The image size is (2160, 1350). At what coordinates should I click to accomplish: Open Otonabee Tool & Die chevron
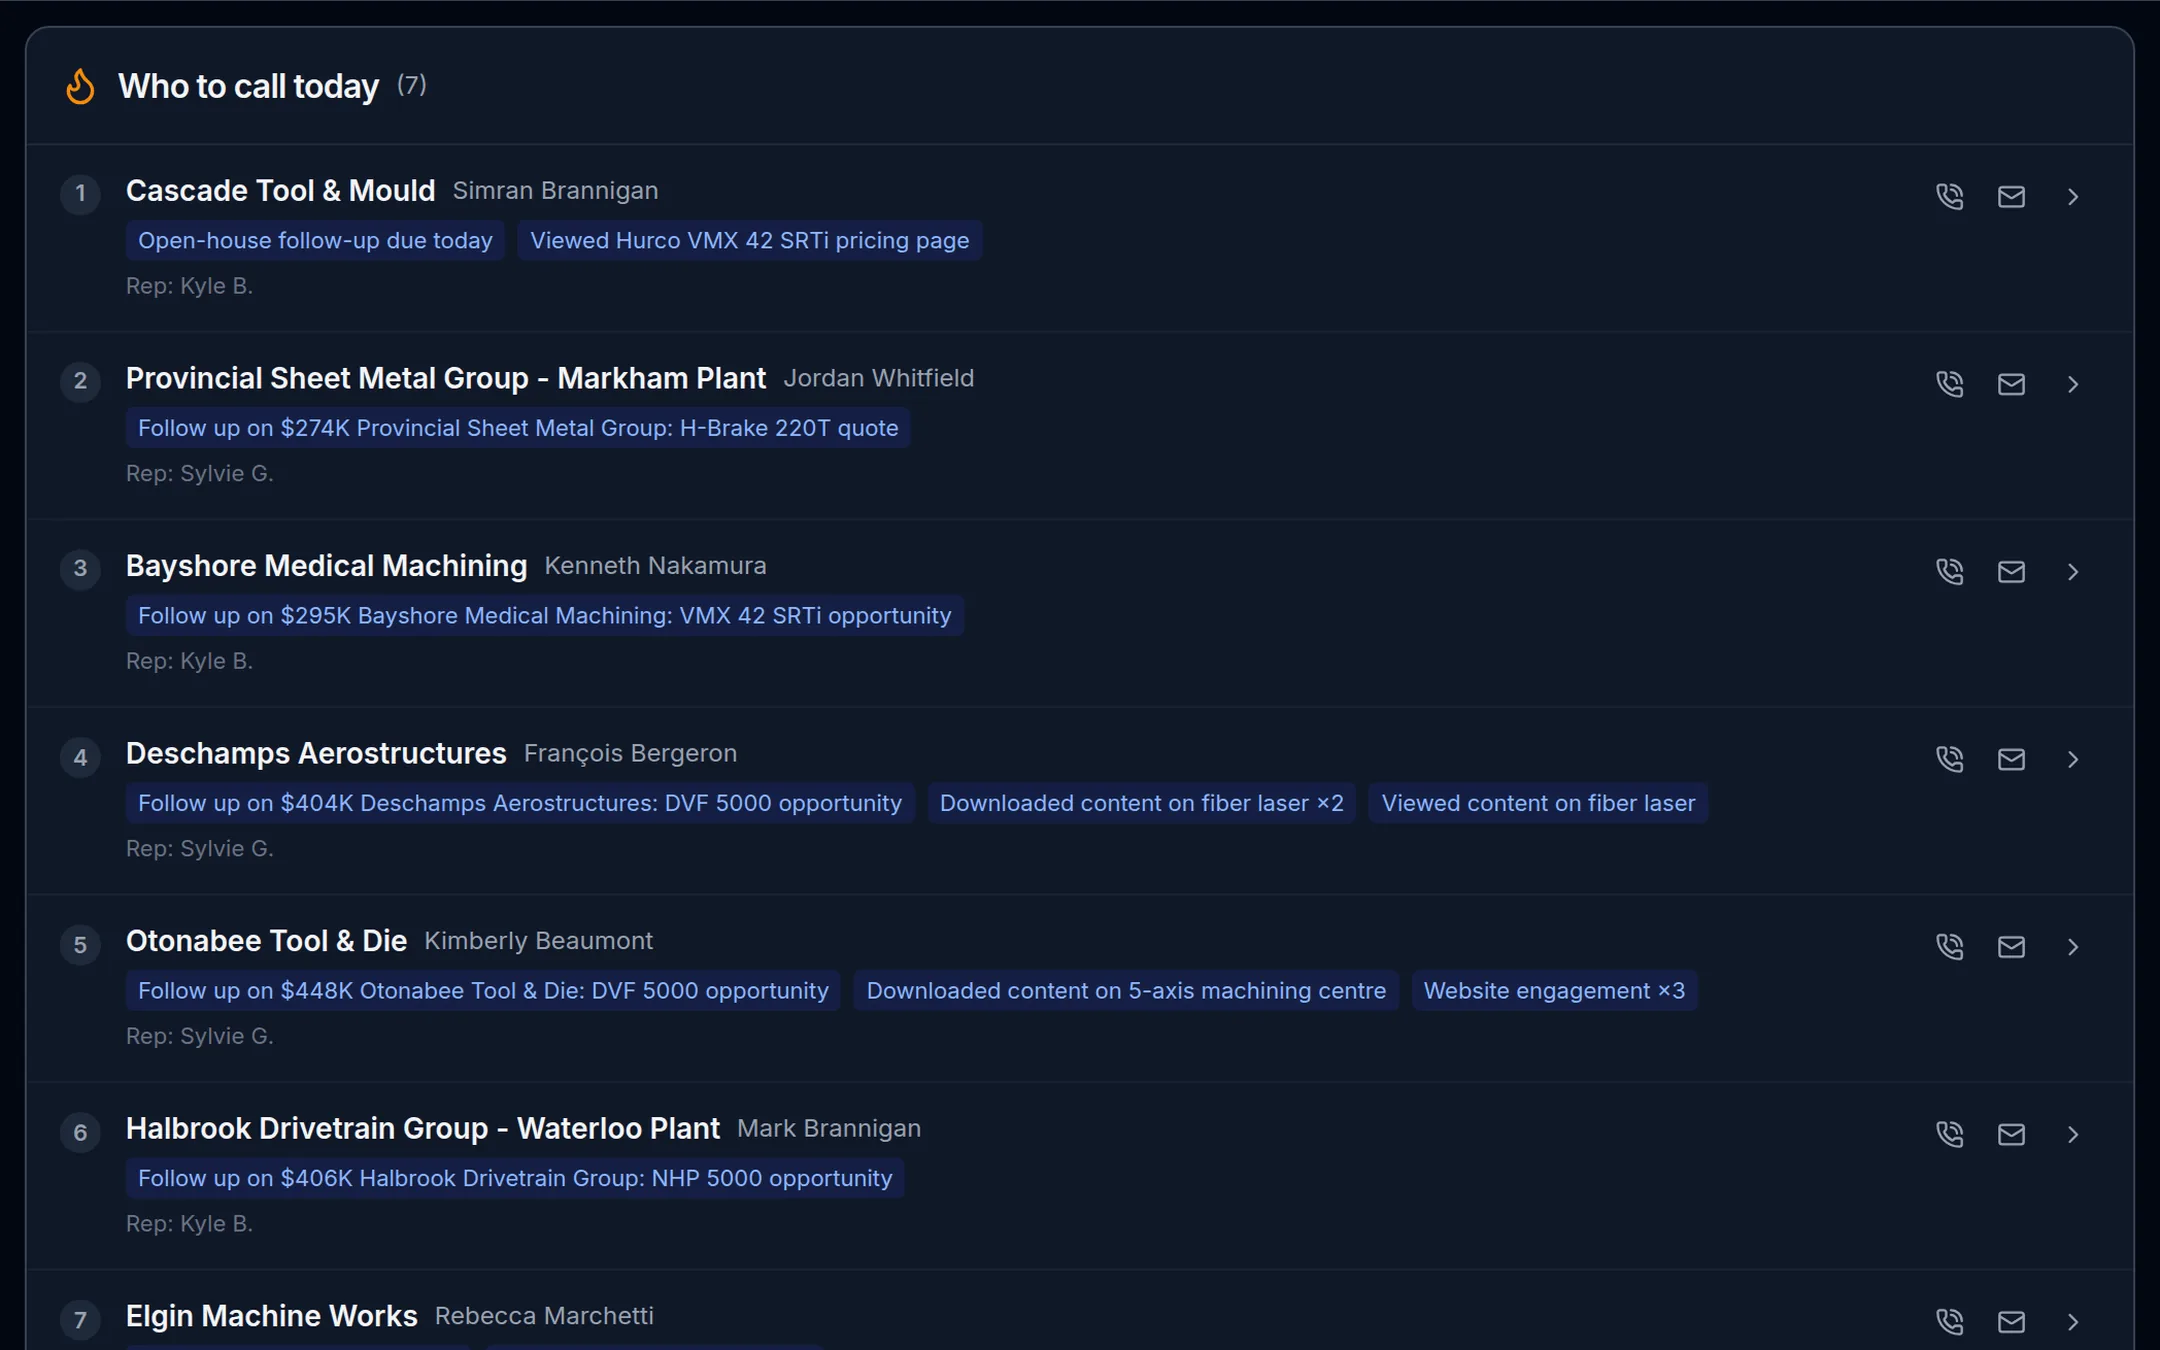2073,946
